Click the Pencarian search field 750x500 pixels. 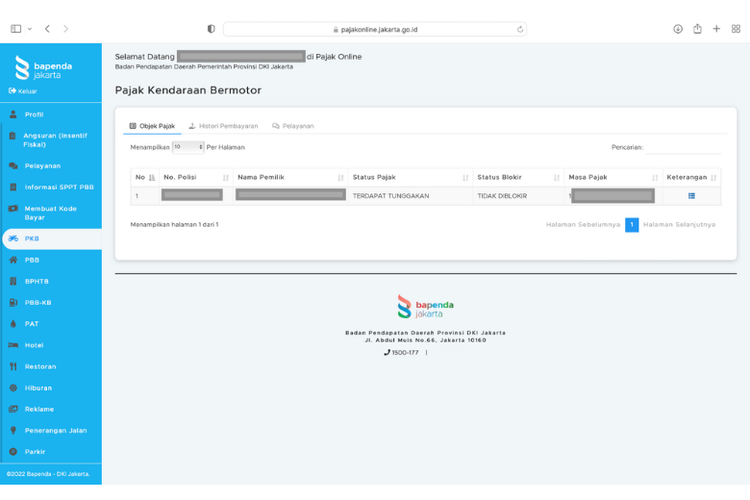(682, 148)
